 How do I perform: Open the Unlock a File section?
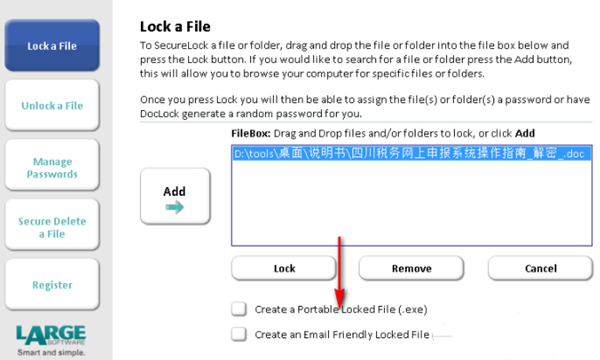(52, 105)
